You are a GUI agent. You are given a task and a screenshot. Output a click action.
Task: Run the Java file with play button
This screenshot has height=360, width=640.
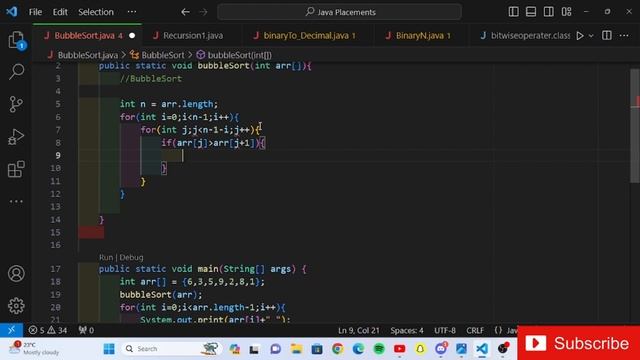[x=580, y=36]
